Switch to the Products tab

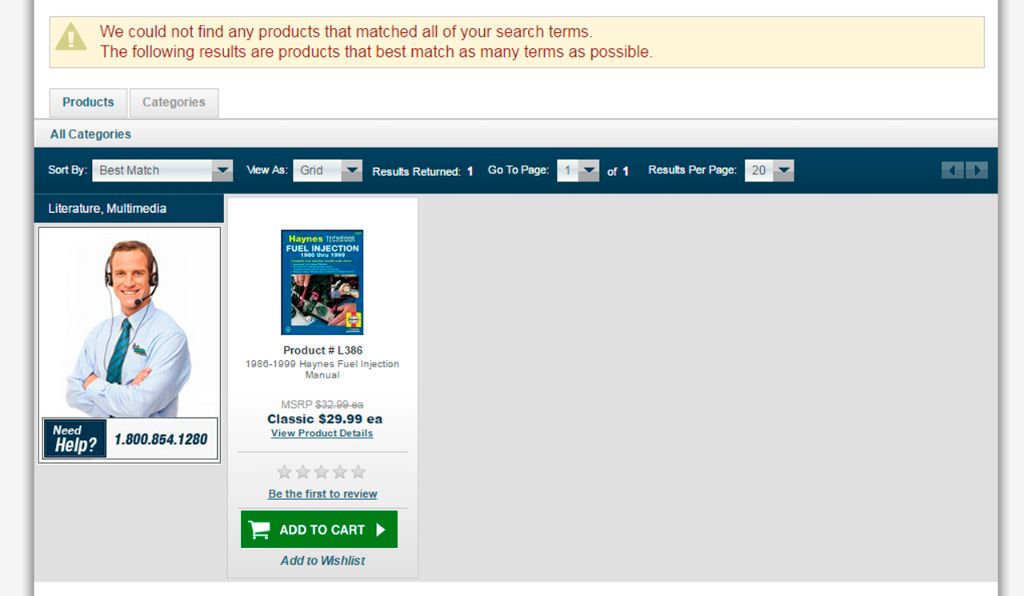tap(88, 102)
